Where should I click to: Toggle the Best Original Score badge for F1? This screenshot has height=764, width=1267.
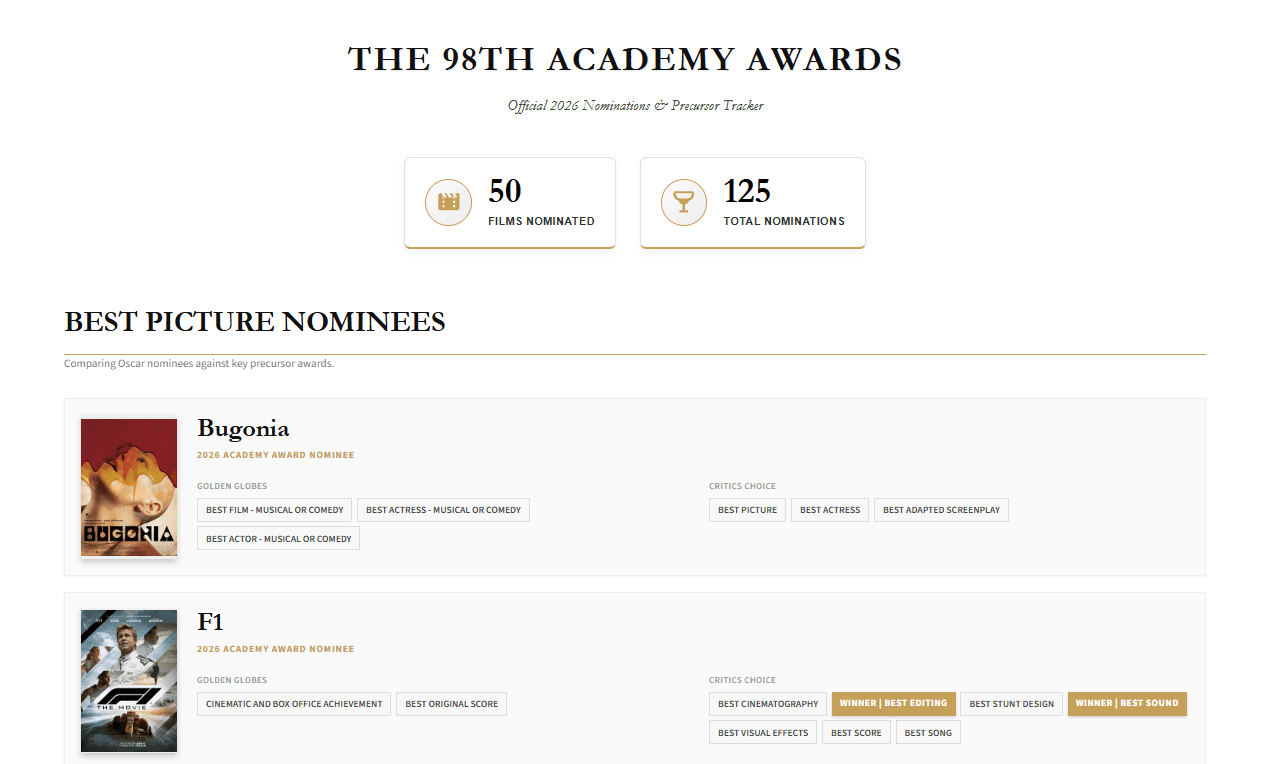pos(451,703)
